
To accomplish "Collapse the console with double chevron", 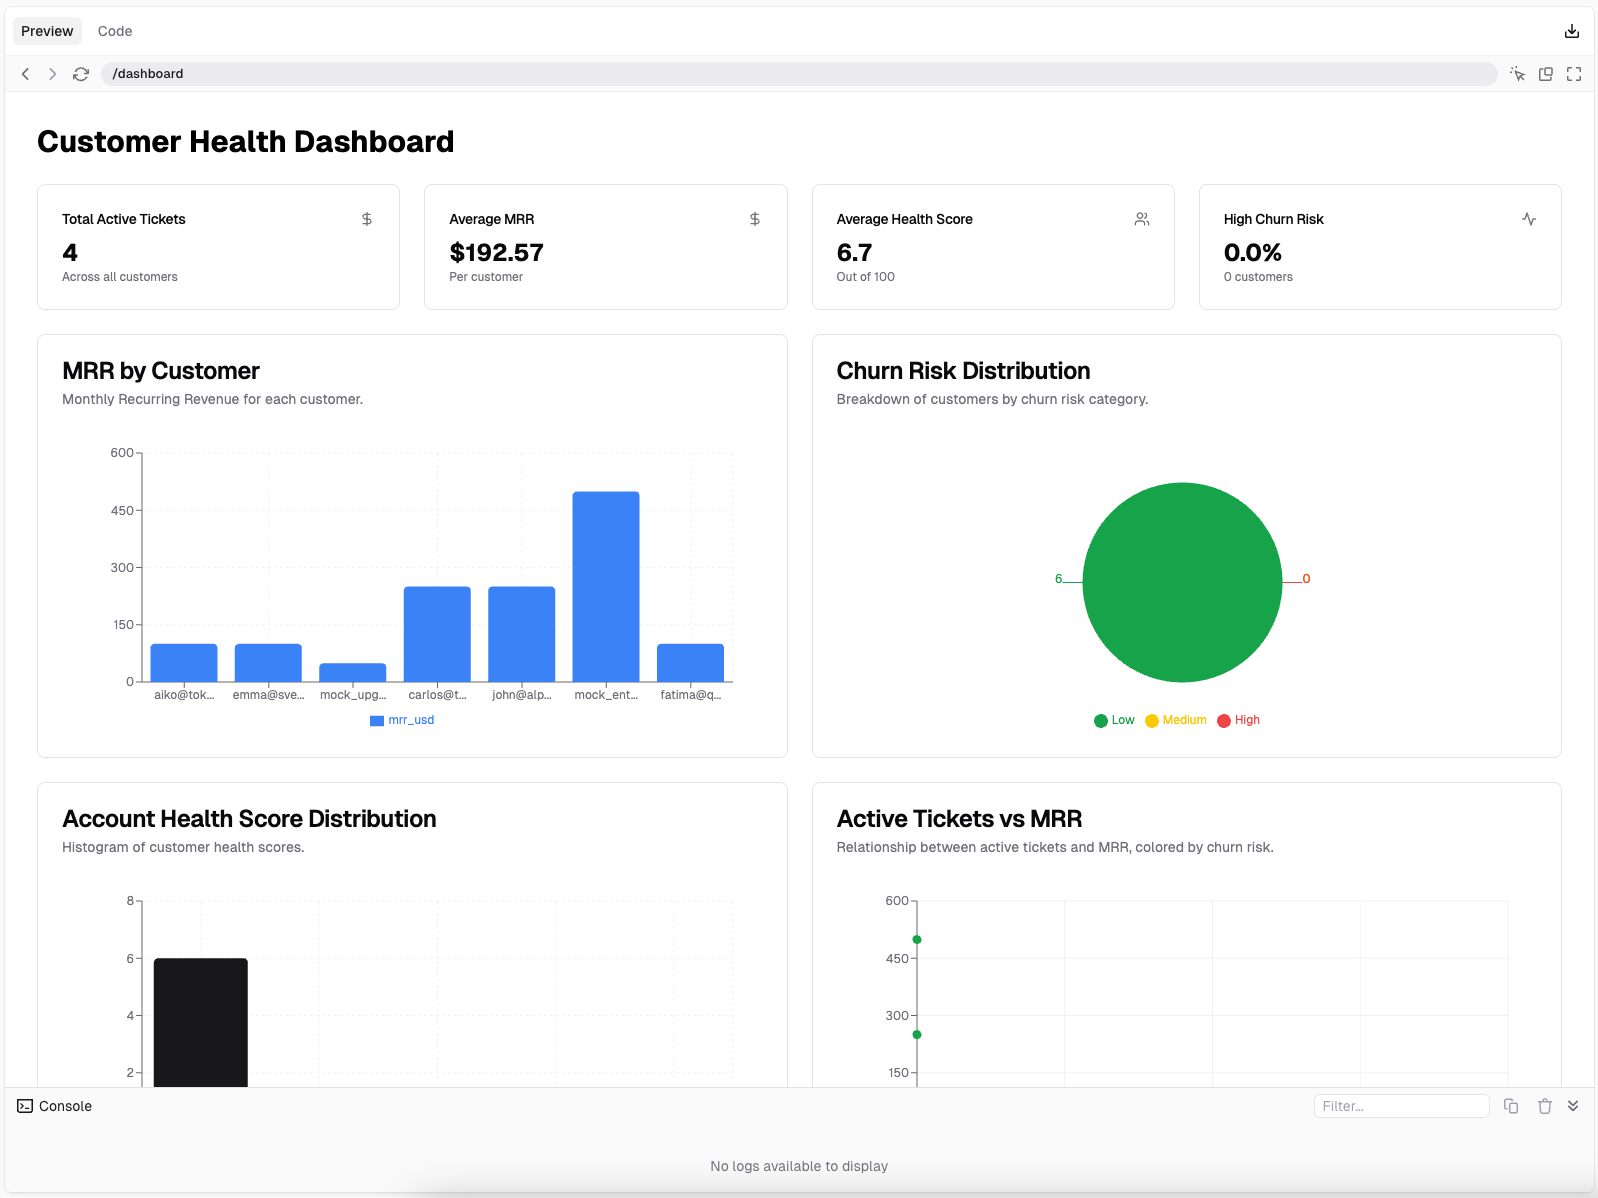I will click(x=1573, y=1106).
